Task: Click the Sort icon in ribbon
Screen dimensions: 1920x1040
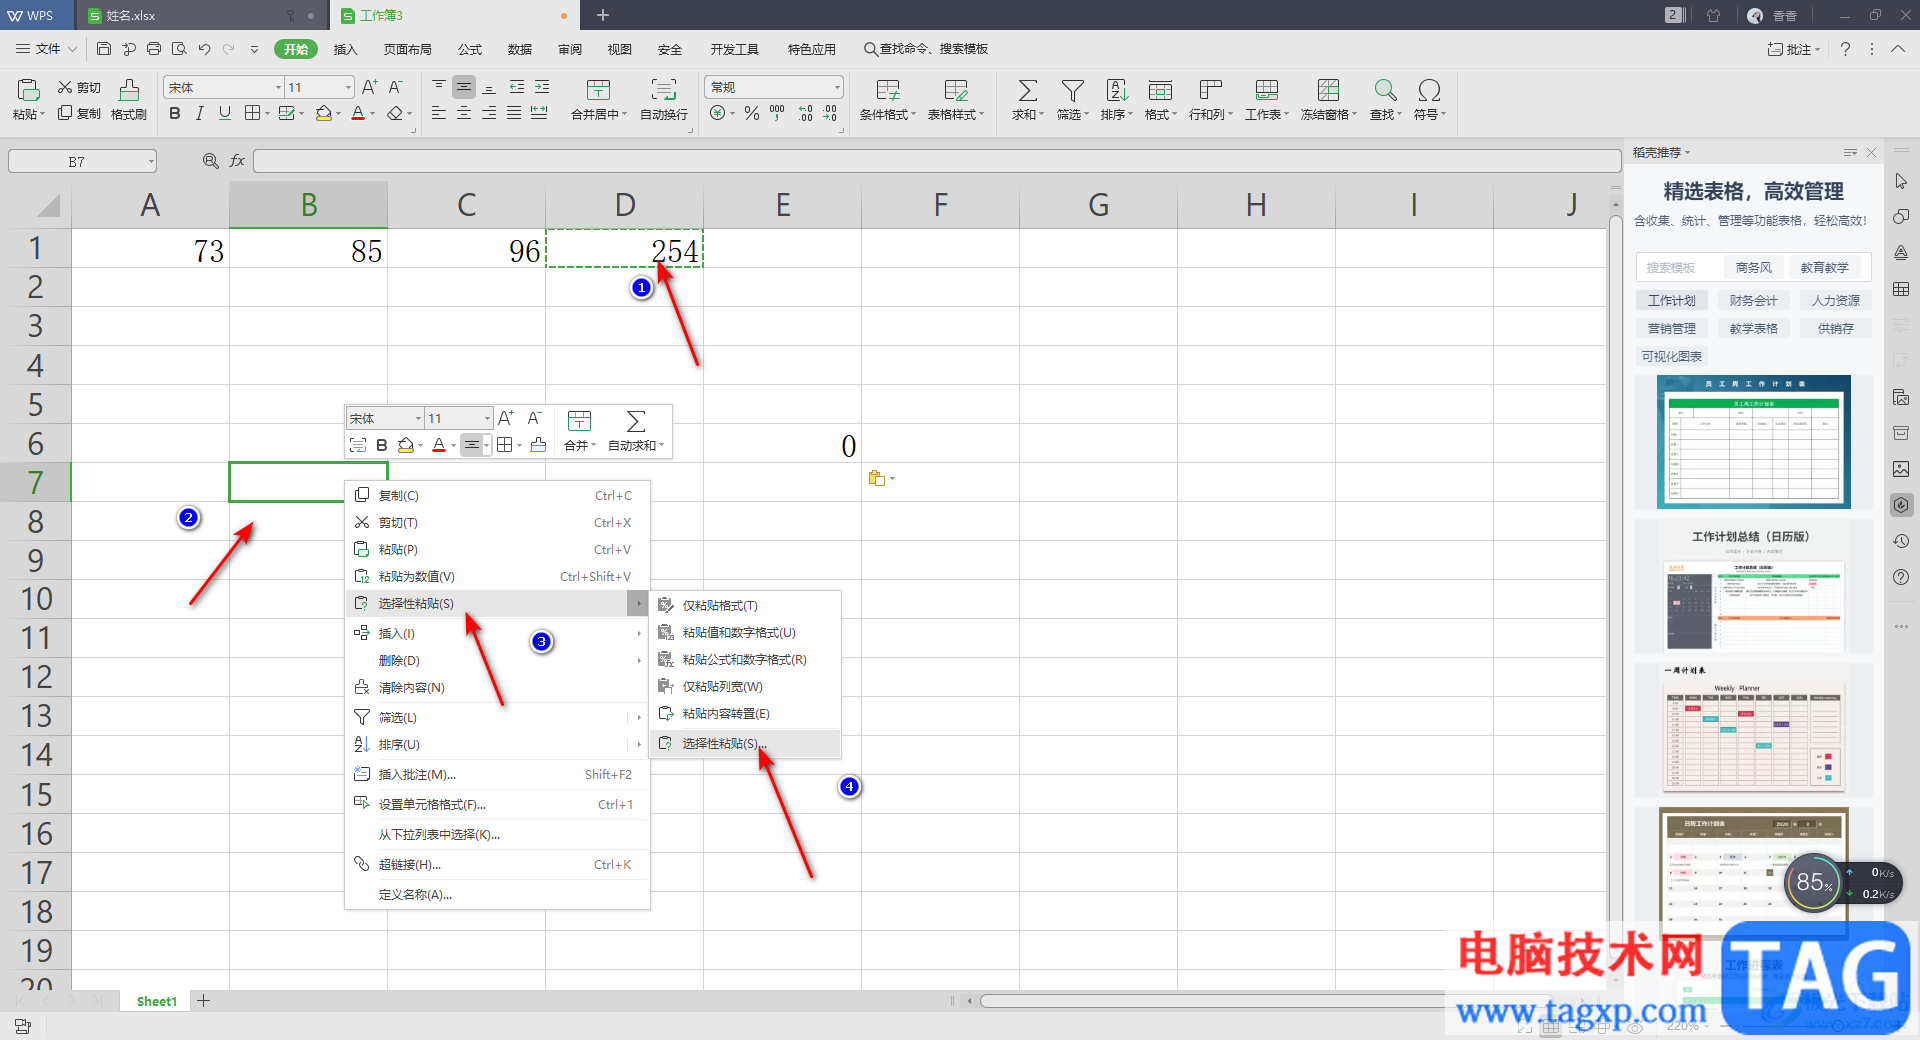Action: 1116,91
